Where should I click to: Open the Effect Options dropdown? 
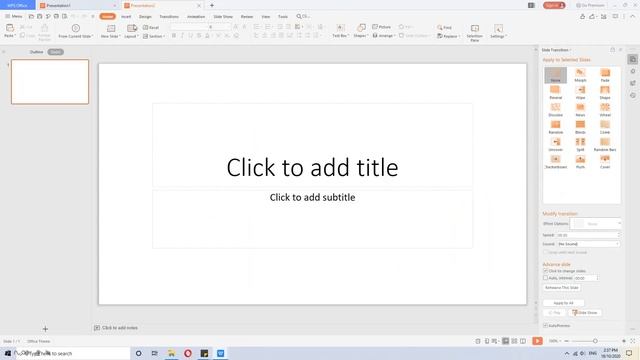point(596,224)
